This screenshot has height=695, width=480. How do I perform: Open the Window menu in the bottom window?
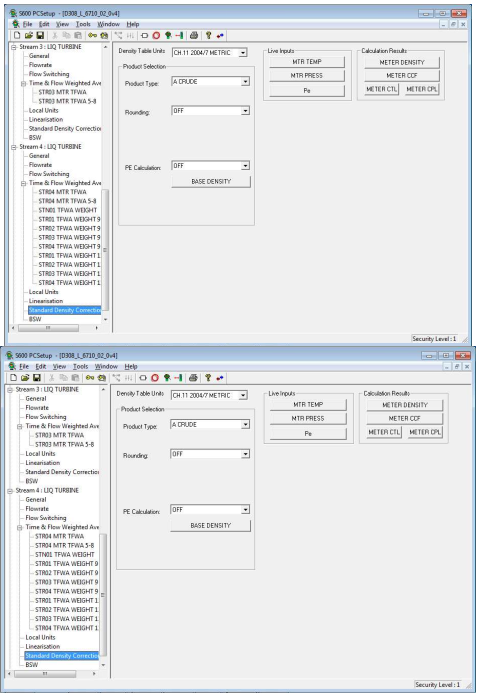tap(106, 367)
